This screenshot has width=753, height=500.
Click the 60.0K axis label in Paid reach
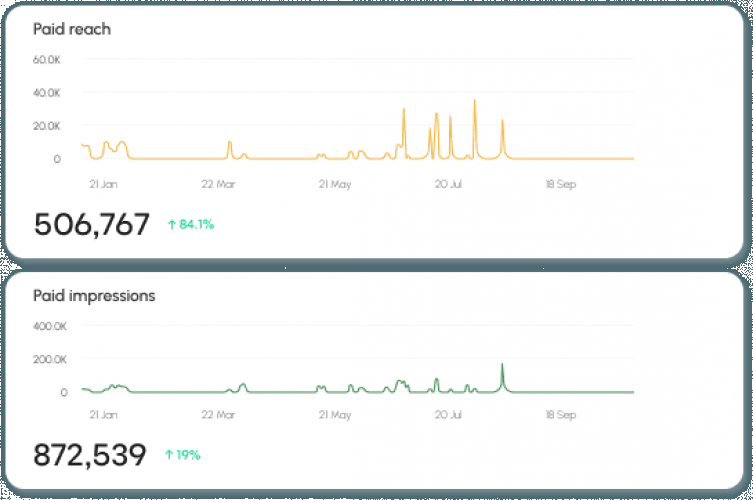click(x=47, y=60)
